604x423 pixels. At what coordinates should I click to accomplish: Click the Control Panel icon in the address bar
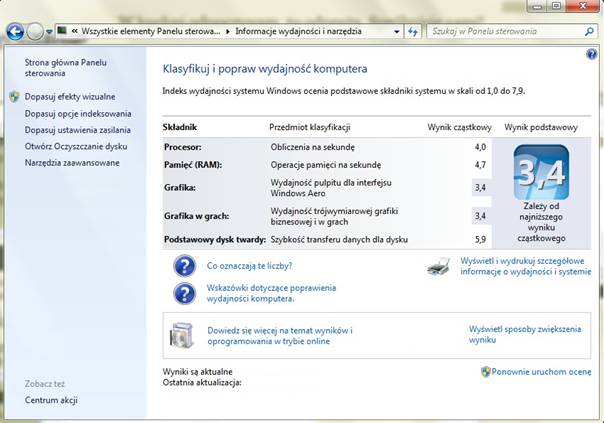point(62,30)
